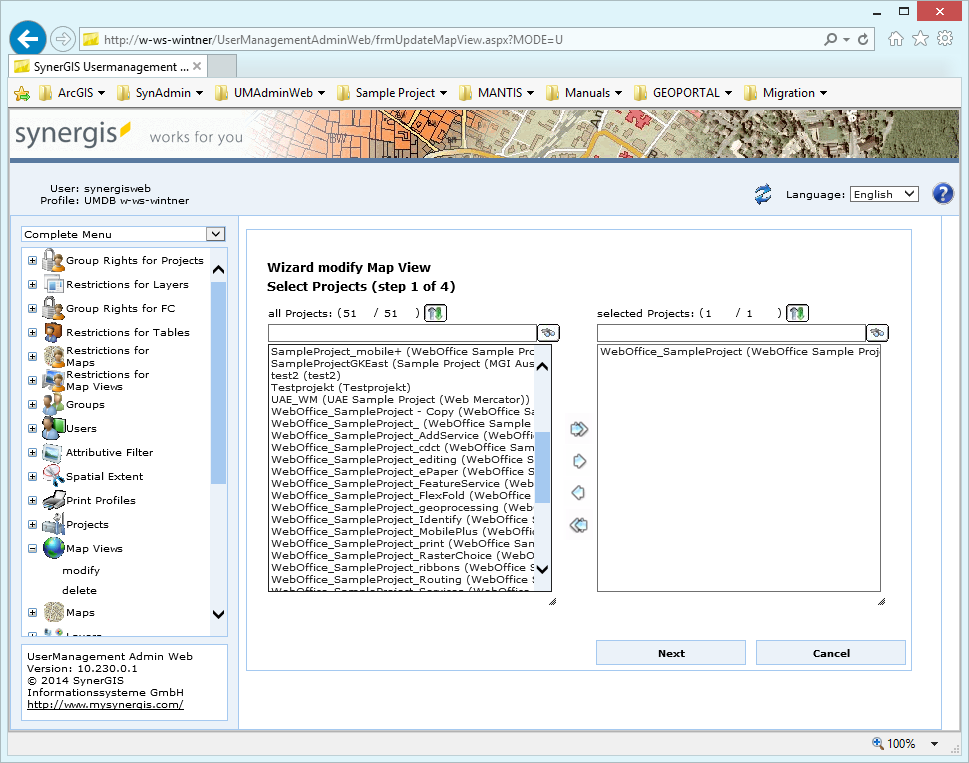Select WebOffice_SampleProject in the selected Projects list

(715, 352)
